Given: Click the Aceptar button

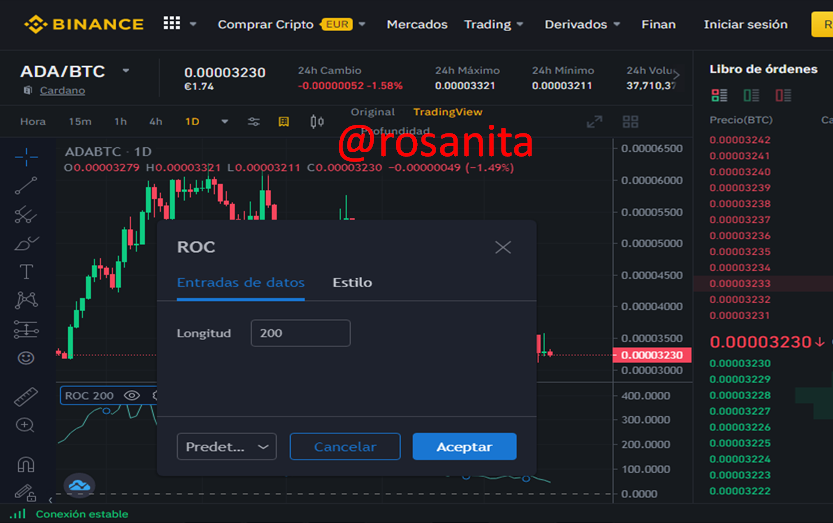Looking at the screenshot, I should [464, 446].
